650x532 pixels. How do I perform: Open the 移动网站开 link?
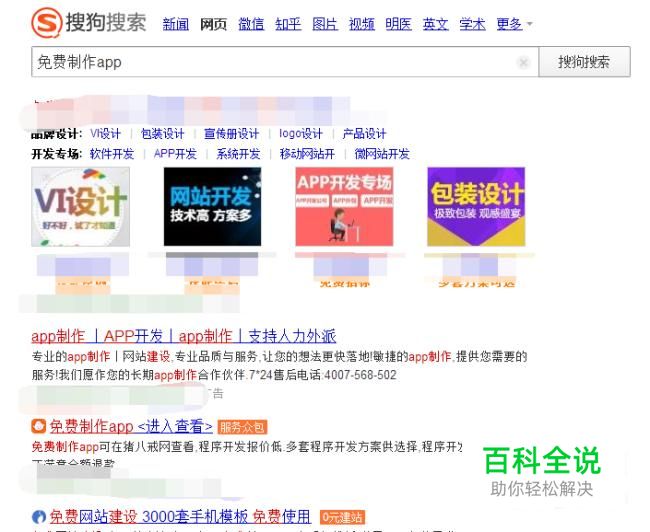click(307, 154)
